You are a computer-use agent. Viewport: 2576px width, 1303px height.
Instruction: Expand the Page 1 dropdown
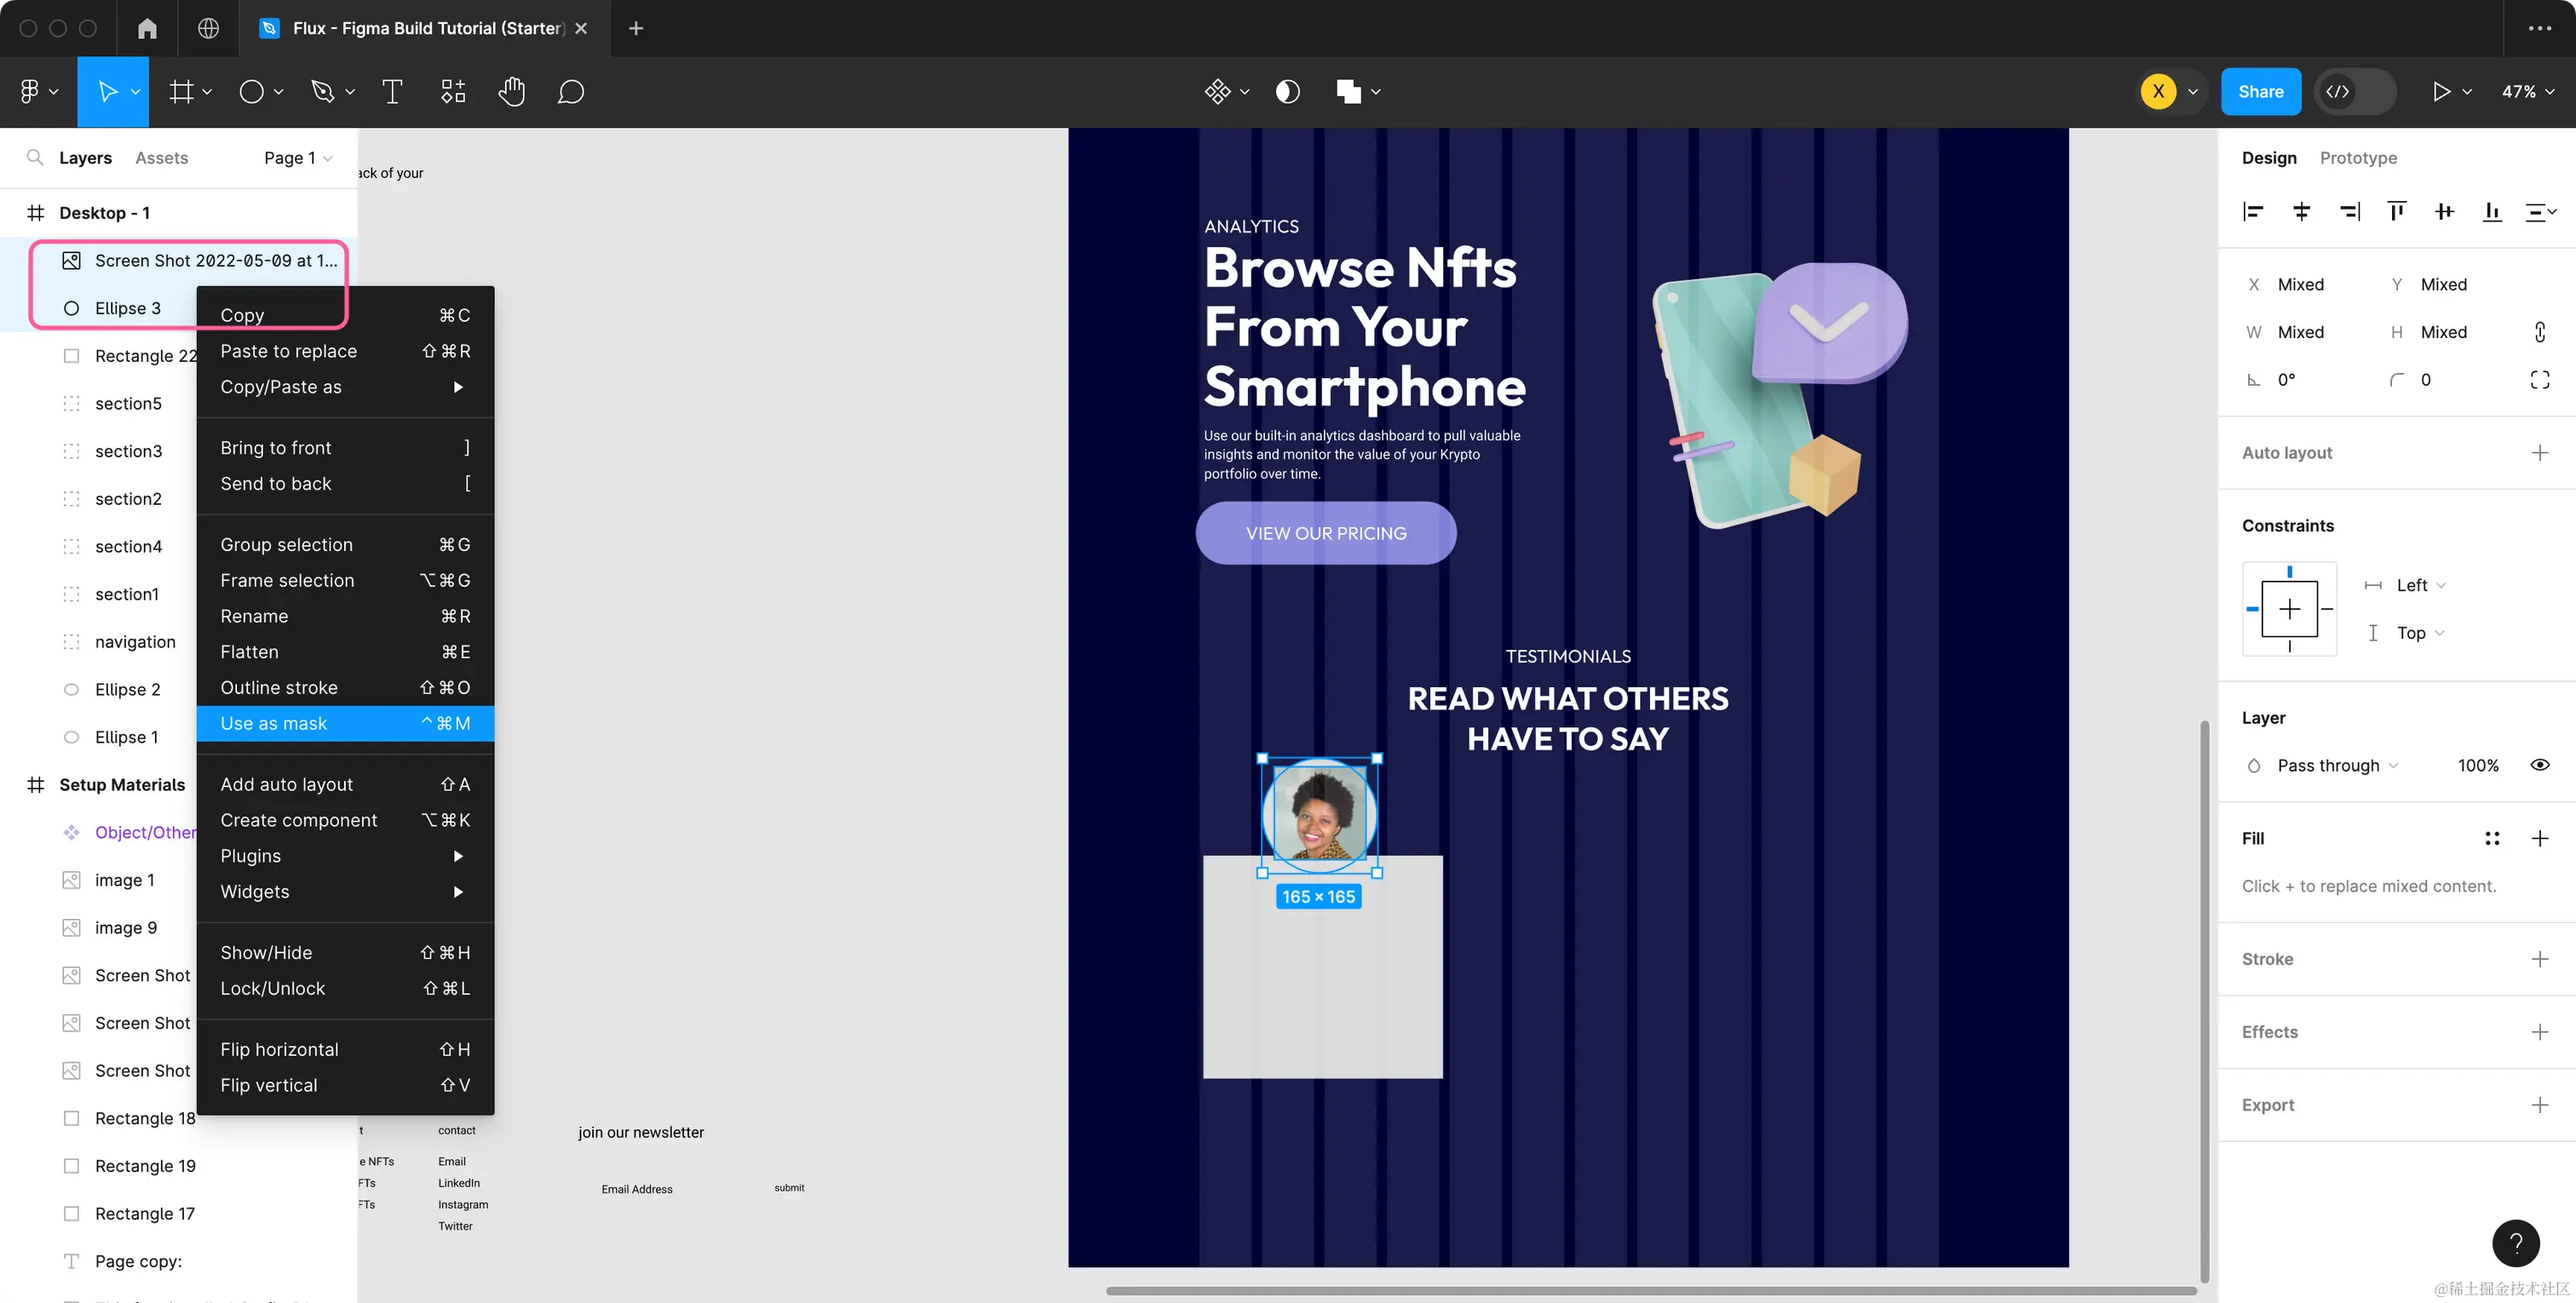[297, 158]
